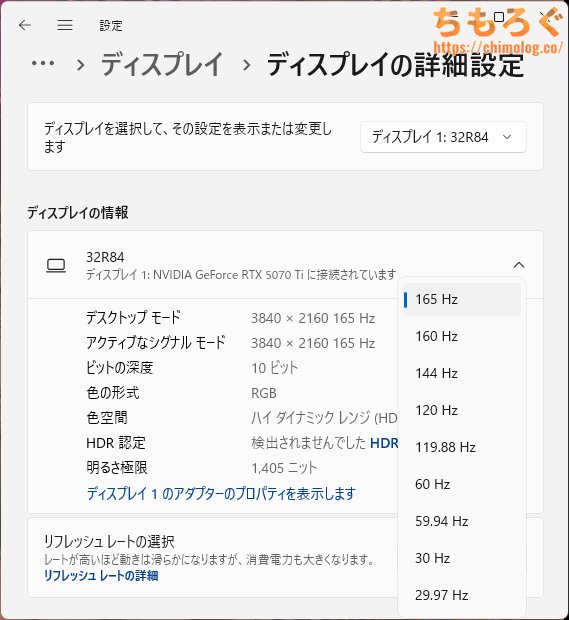Click the HDR certification link
The height and width of the screenshot is (620, 569).
click(384, 443)
